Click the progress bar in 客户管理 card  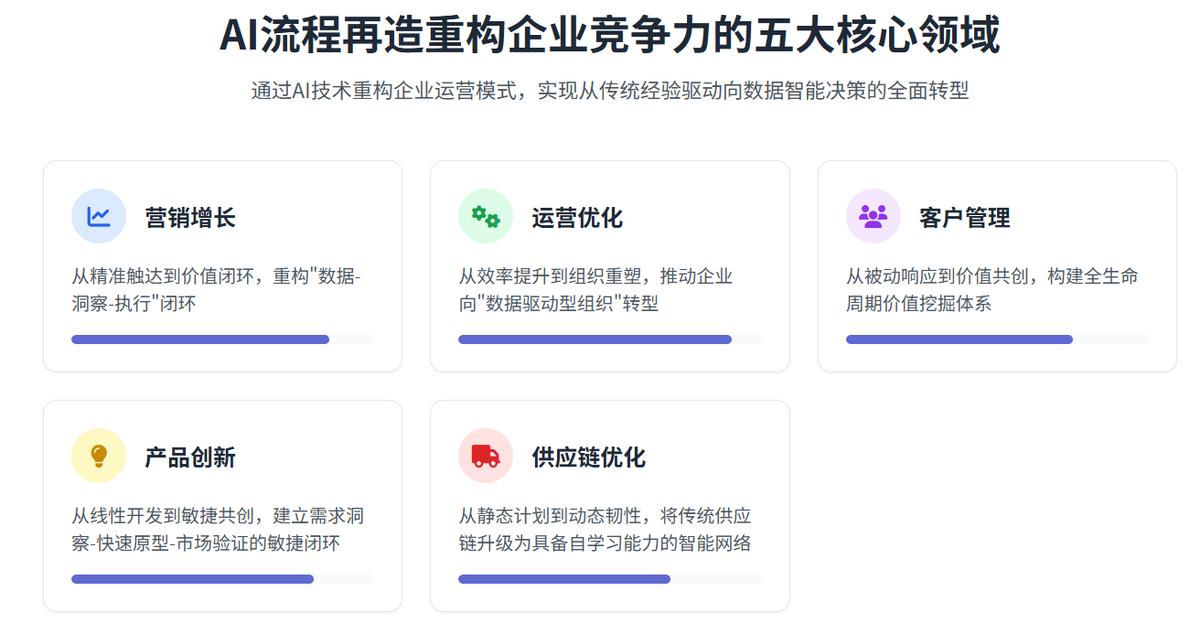pos(997,339)
